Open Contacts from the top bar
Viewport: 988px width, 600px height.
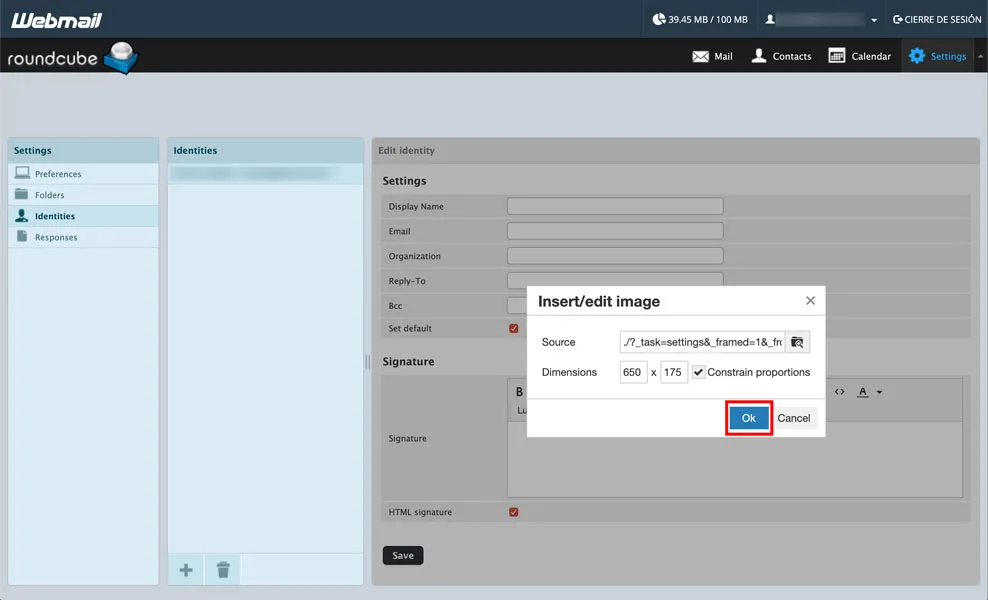781,56
